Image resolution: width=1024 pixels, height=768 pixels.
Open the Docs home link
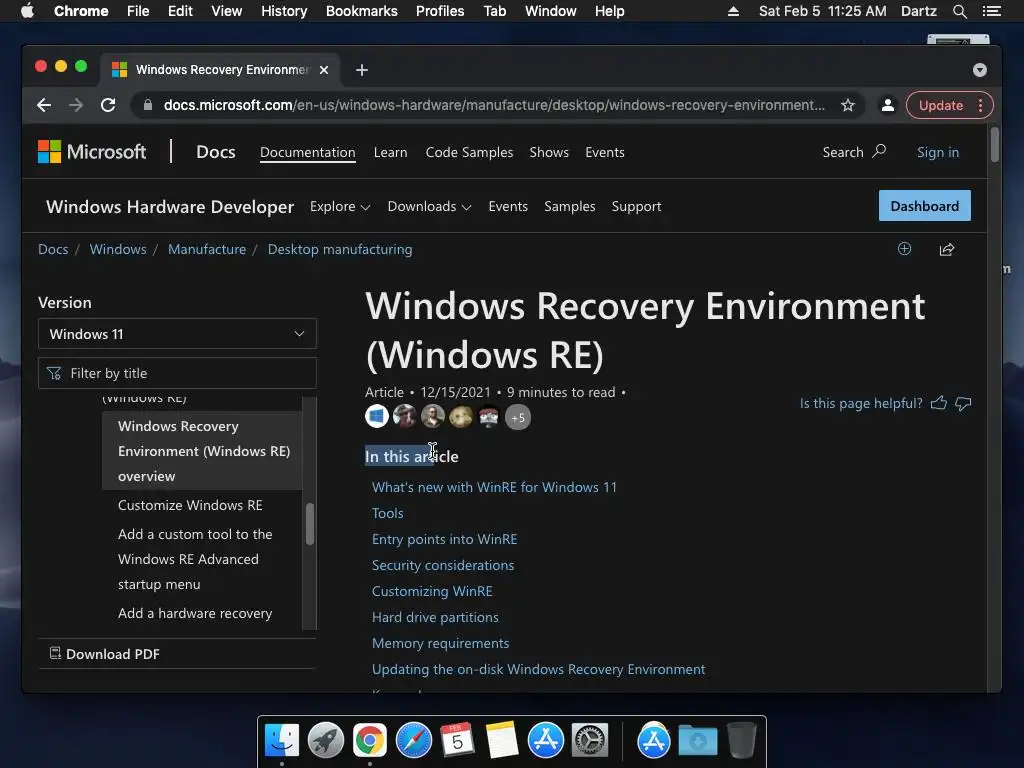pos(216,152)
